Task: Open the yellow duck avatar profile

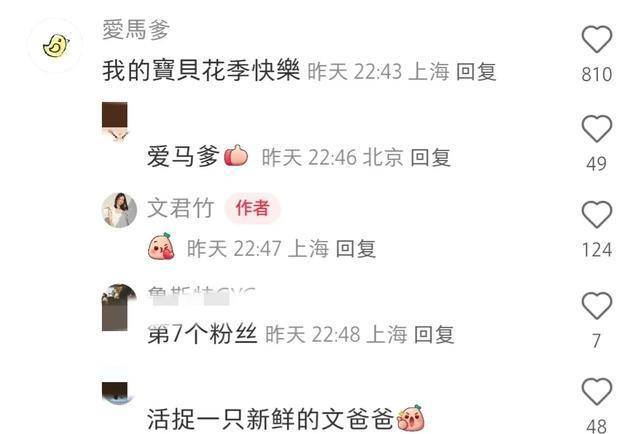Action: click(x=56, y=45)
